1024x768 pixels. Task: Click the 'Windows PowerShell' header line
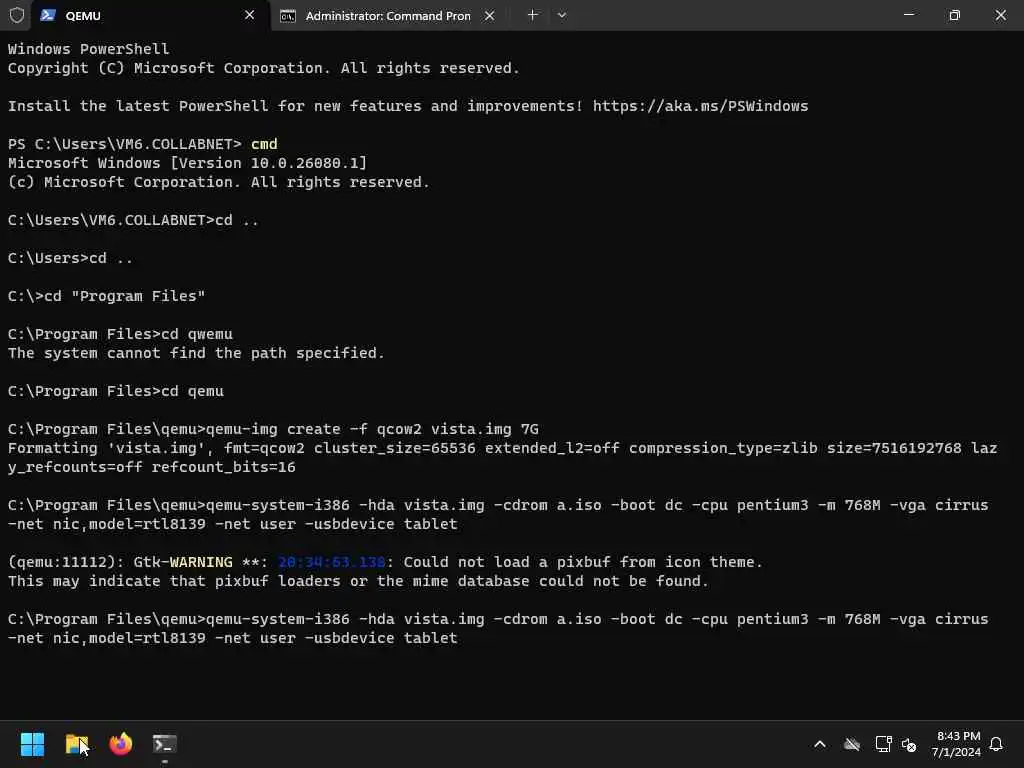[89, 49]
